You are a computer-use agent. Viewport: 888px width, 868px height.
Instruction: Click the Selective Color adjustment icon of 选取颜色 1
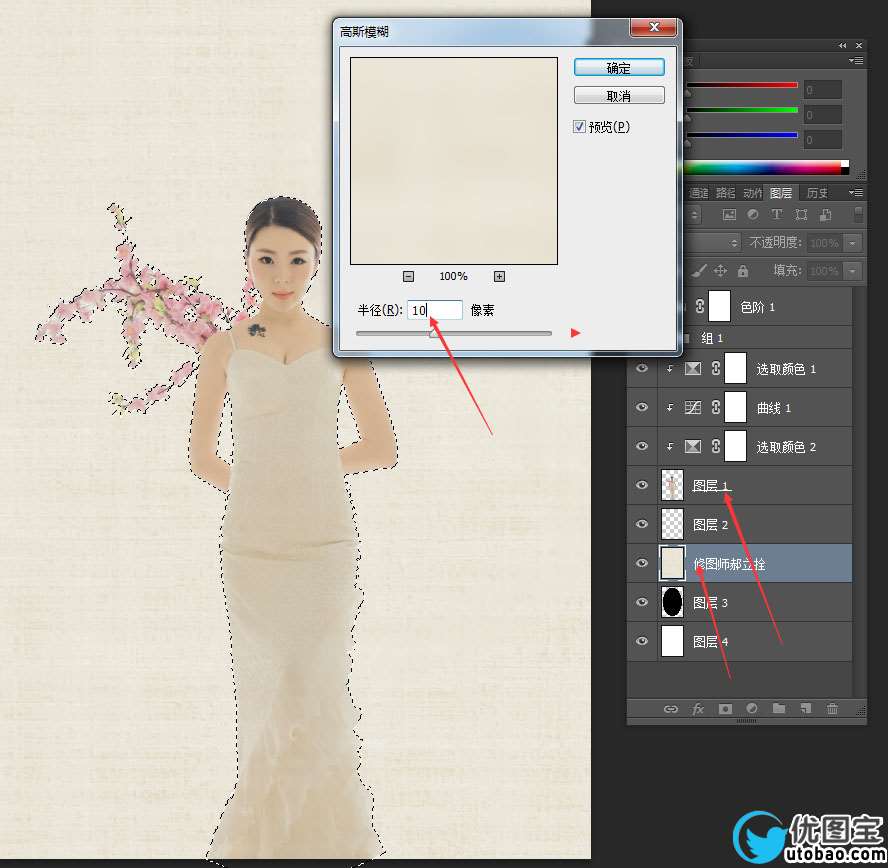click(693, 369)
